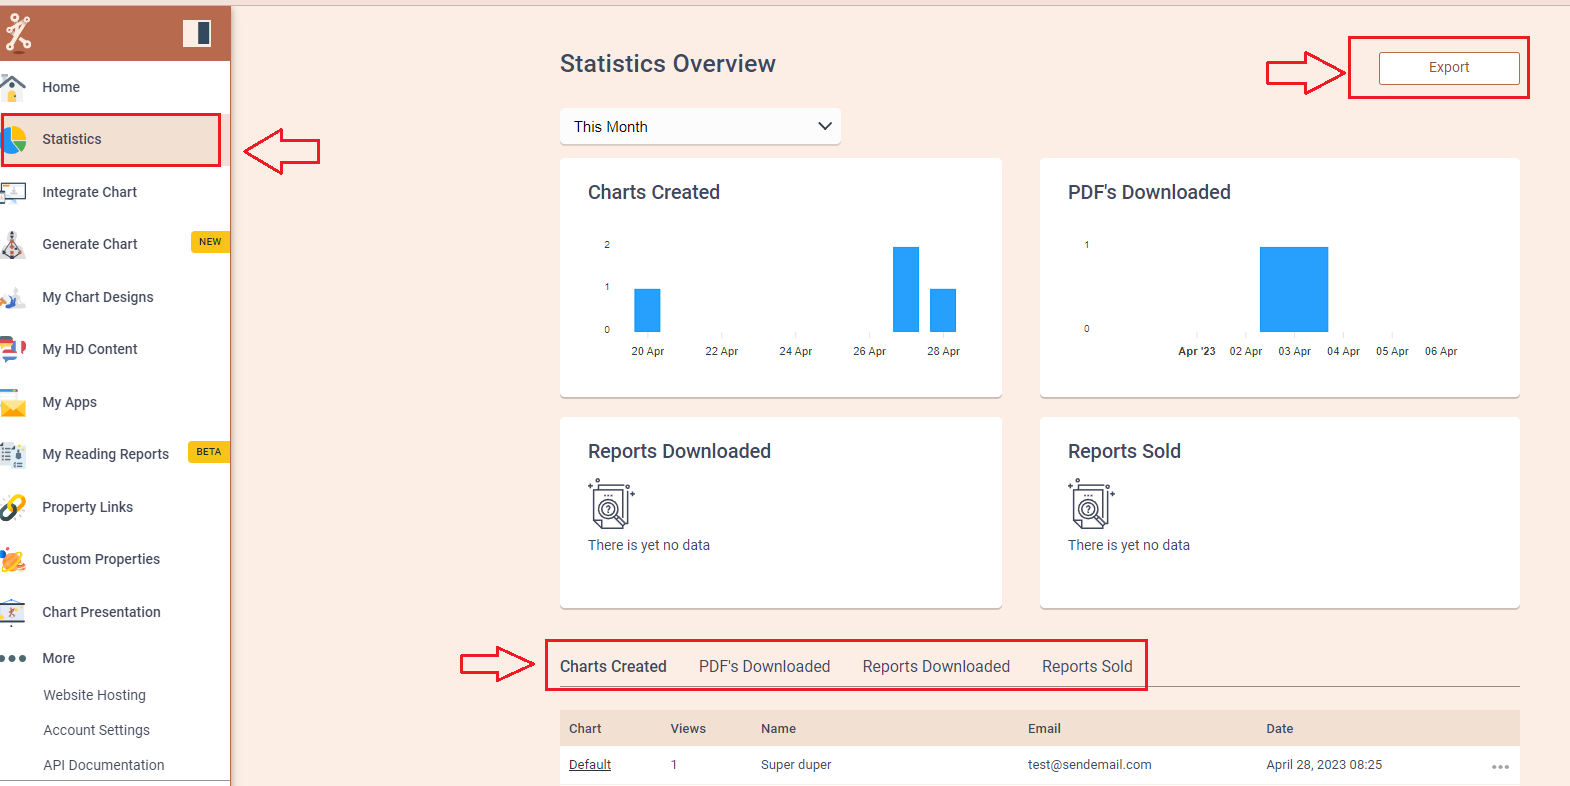Toggle the sidebar collapse icon

[x=197, y=33]
